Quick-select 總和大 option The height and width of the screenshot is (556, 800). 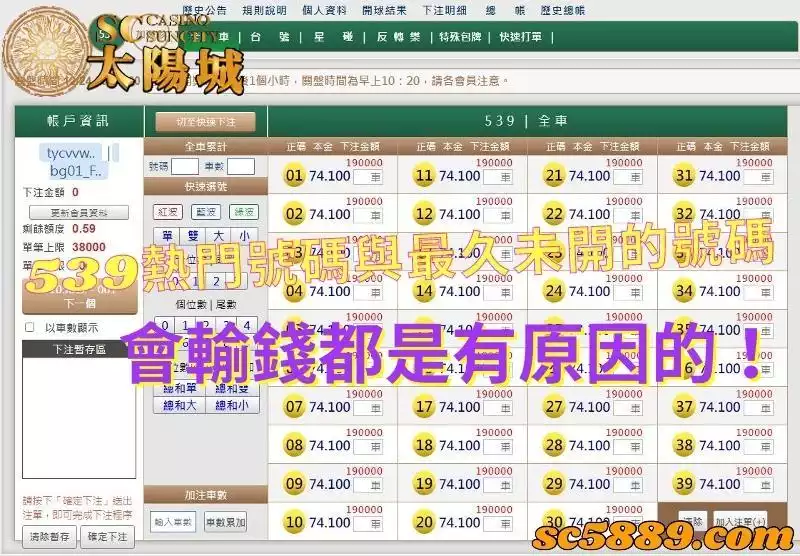[x=180, y=405]
